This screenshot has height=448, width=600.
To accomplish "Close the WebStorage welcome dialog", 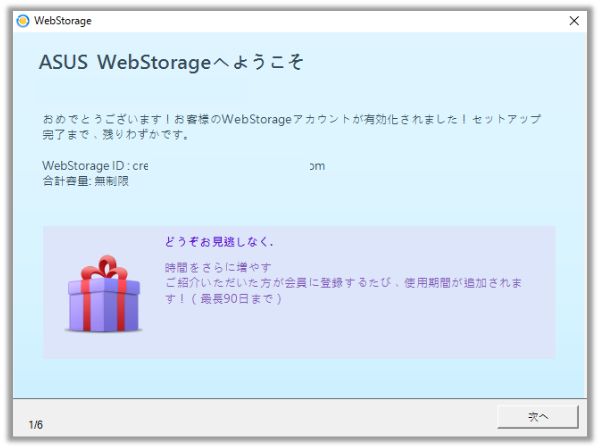I will [x=574, y=21].
